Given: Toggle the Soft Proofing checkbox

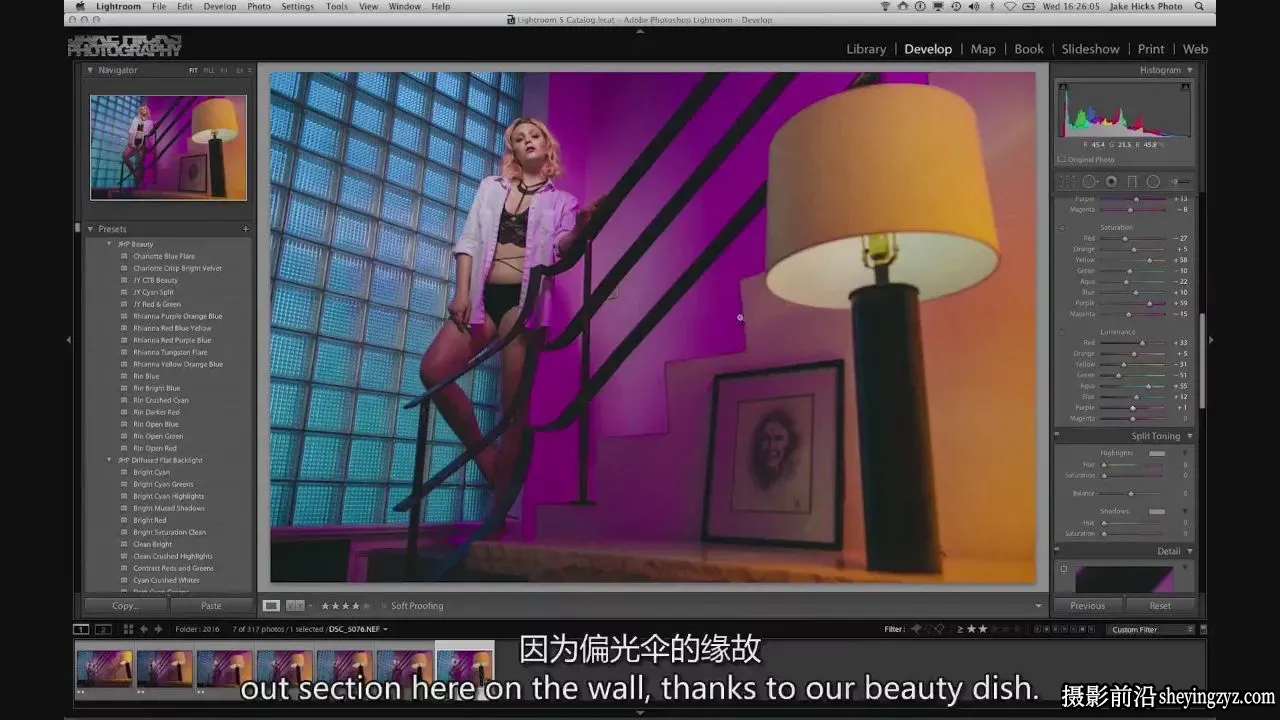Looking at the screenshot, I should point(383,606).
